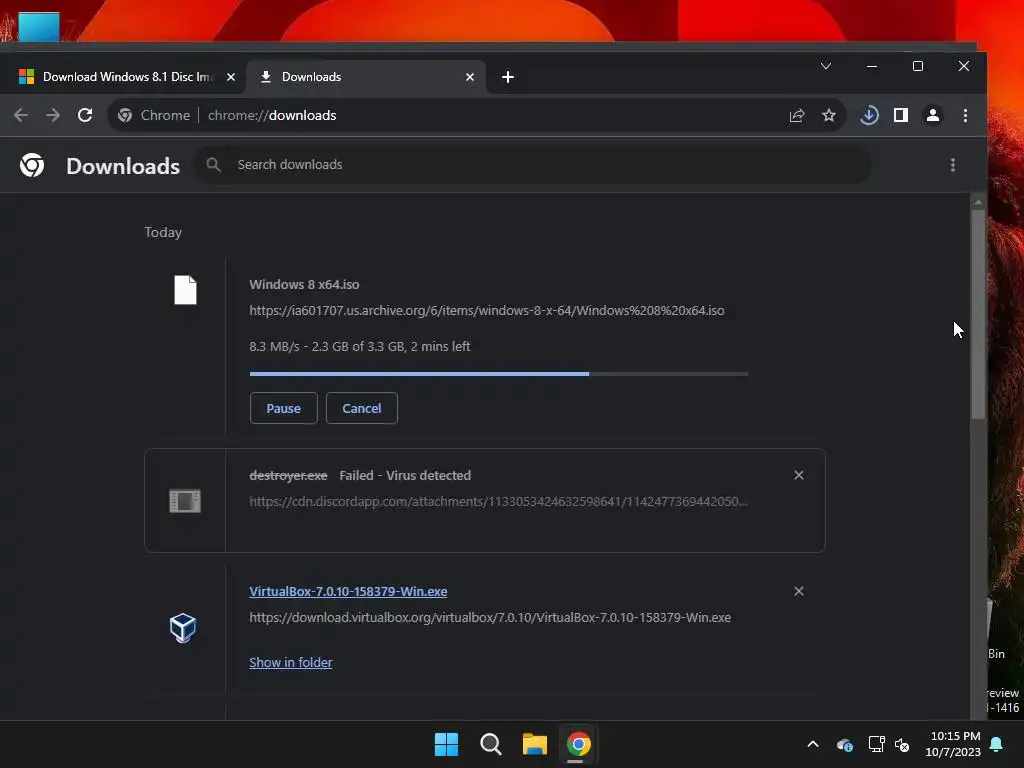
Task: Focus the Search downloads field
Action: tap(532, 165)
